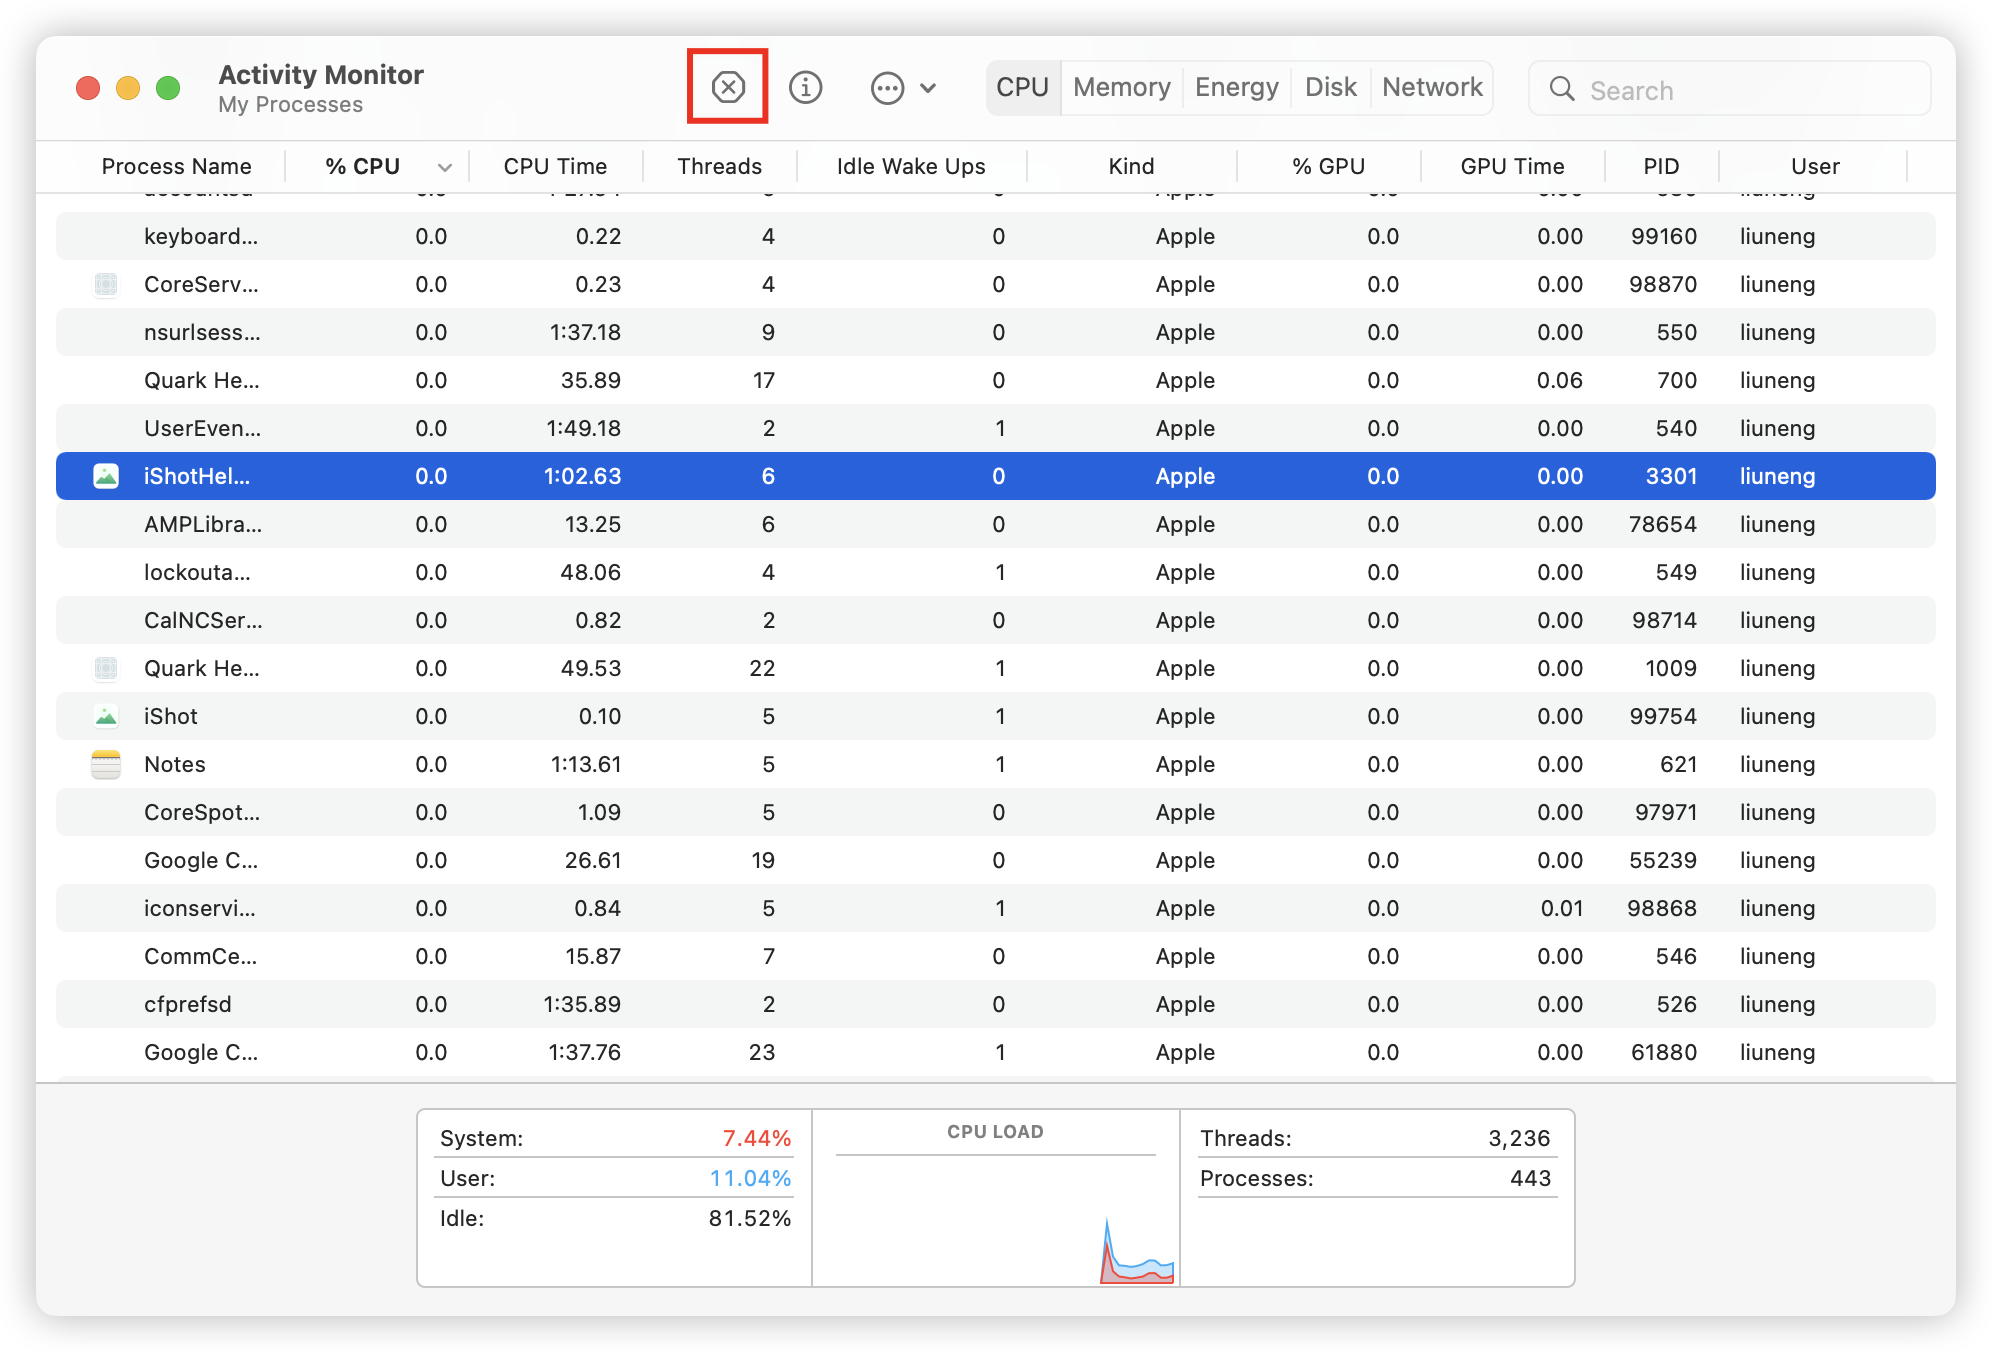
Task: Click the iShot app icon
Action: [106, 716]
